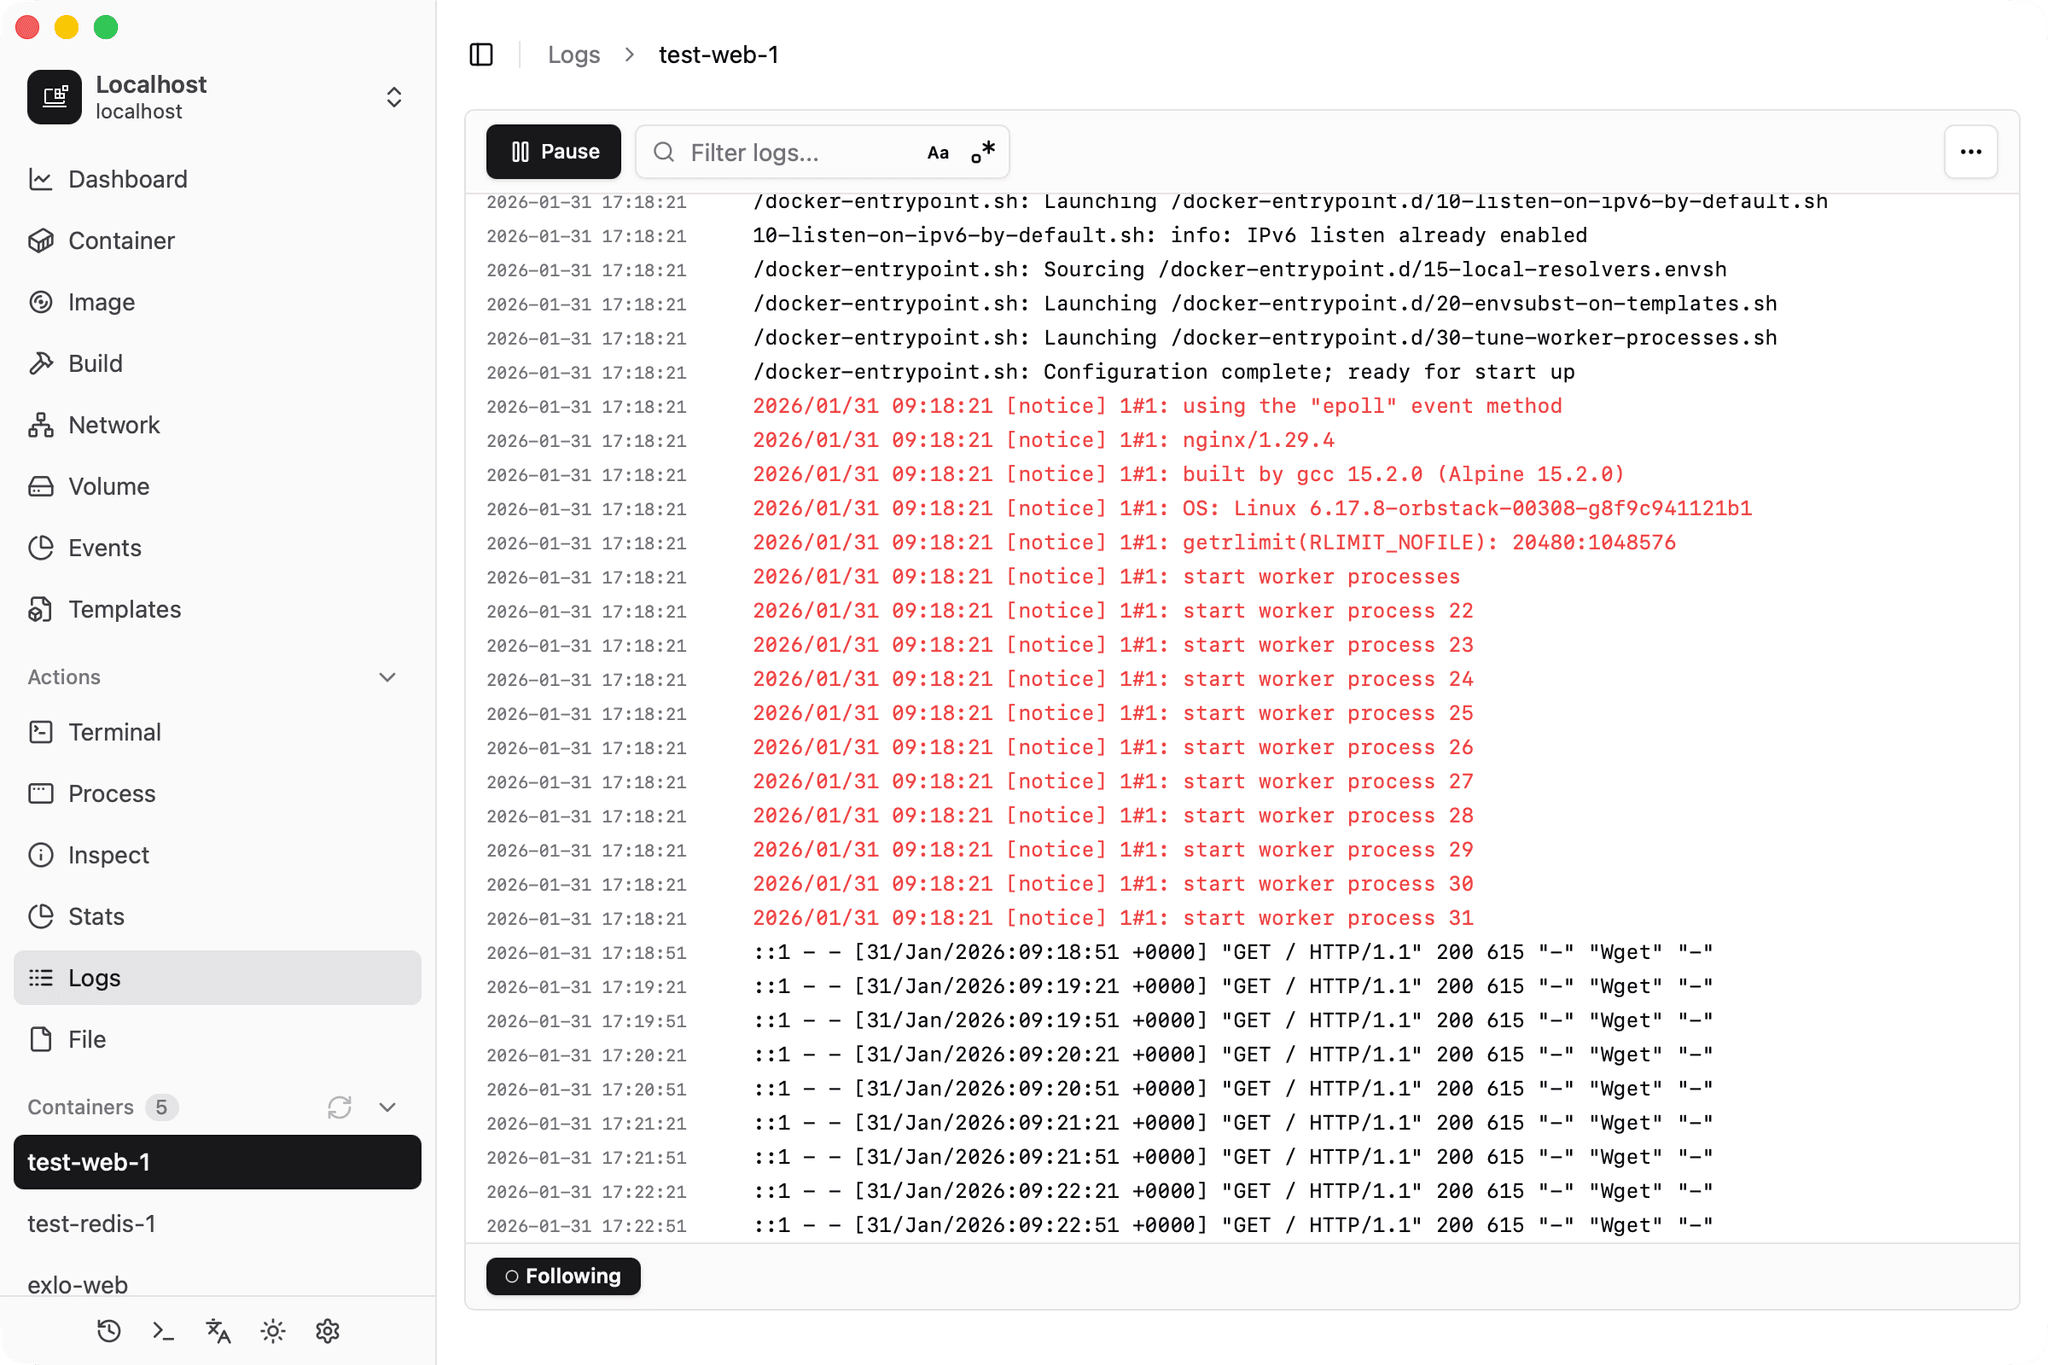Select the test-redis-1 container

[x=92, y=1223]
